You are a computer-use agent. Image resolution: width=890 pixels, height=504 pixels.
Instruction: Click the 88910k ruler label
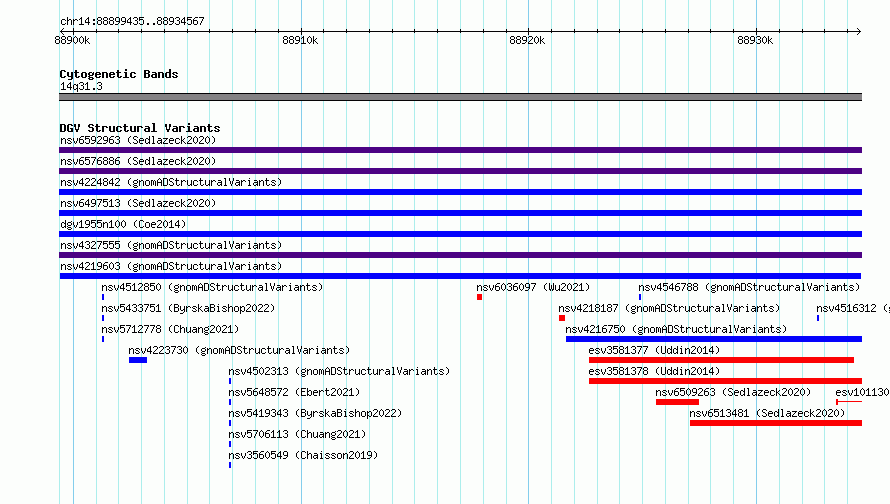point(300,40)
